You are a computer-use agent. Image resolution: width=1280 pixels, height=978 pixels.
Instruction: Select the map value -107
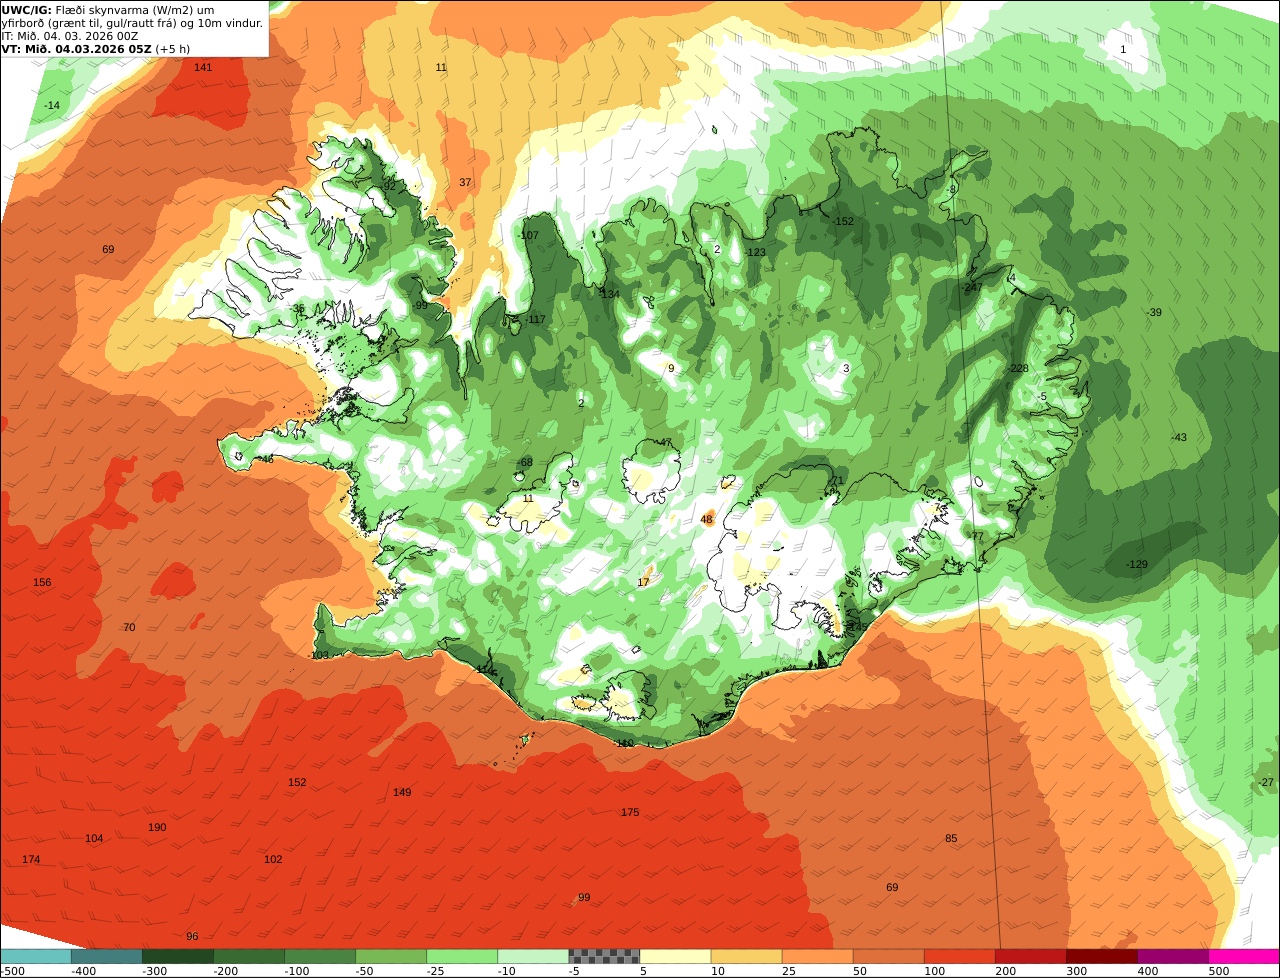(529, 235)
